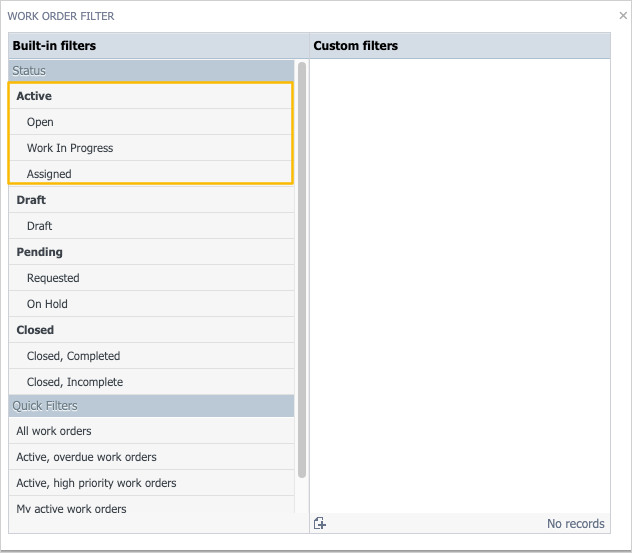
Task: Select the Work In Progress filter
Action: click(x=70, y=148)
